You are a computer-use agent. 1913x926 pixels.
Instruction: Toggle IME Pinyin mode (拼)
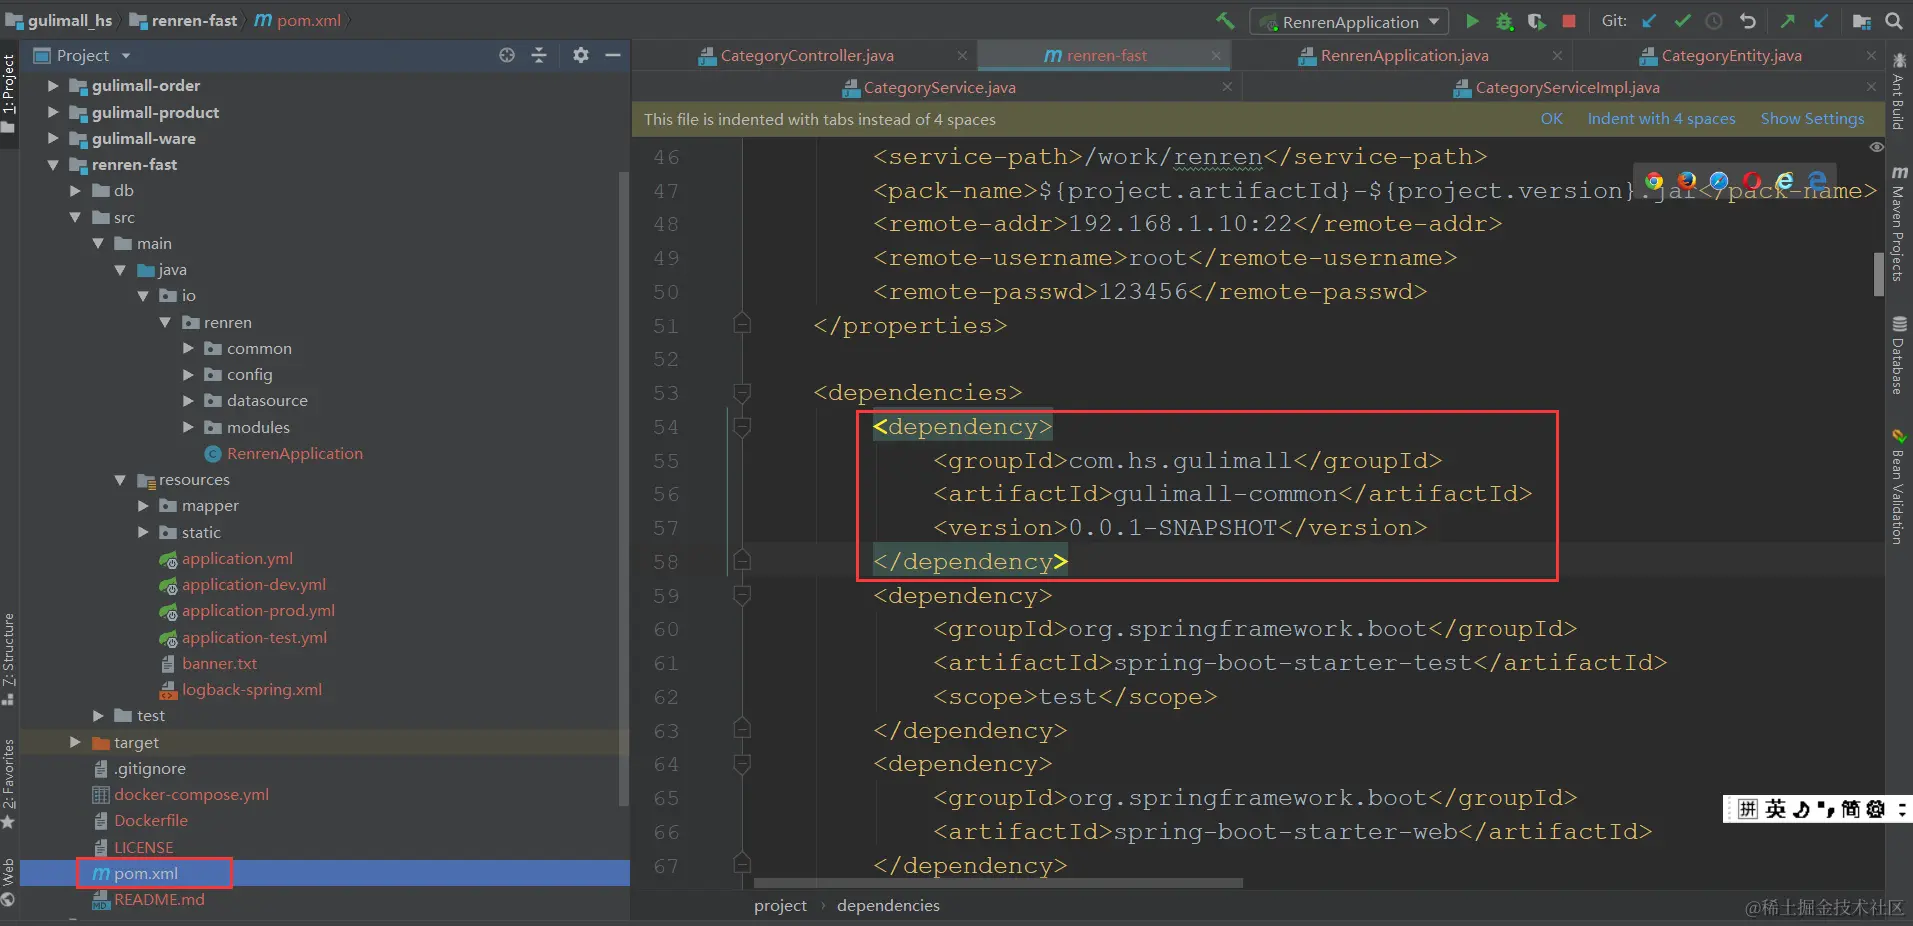click(x=1747, y=809)
